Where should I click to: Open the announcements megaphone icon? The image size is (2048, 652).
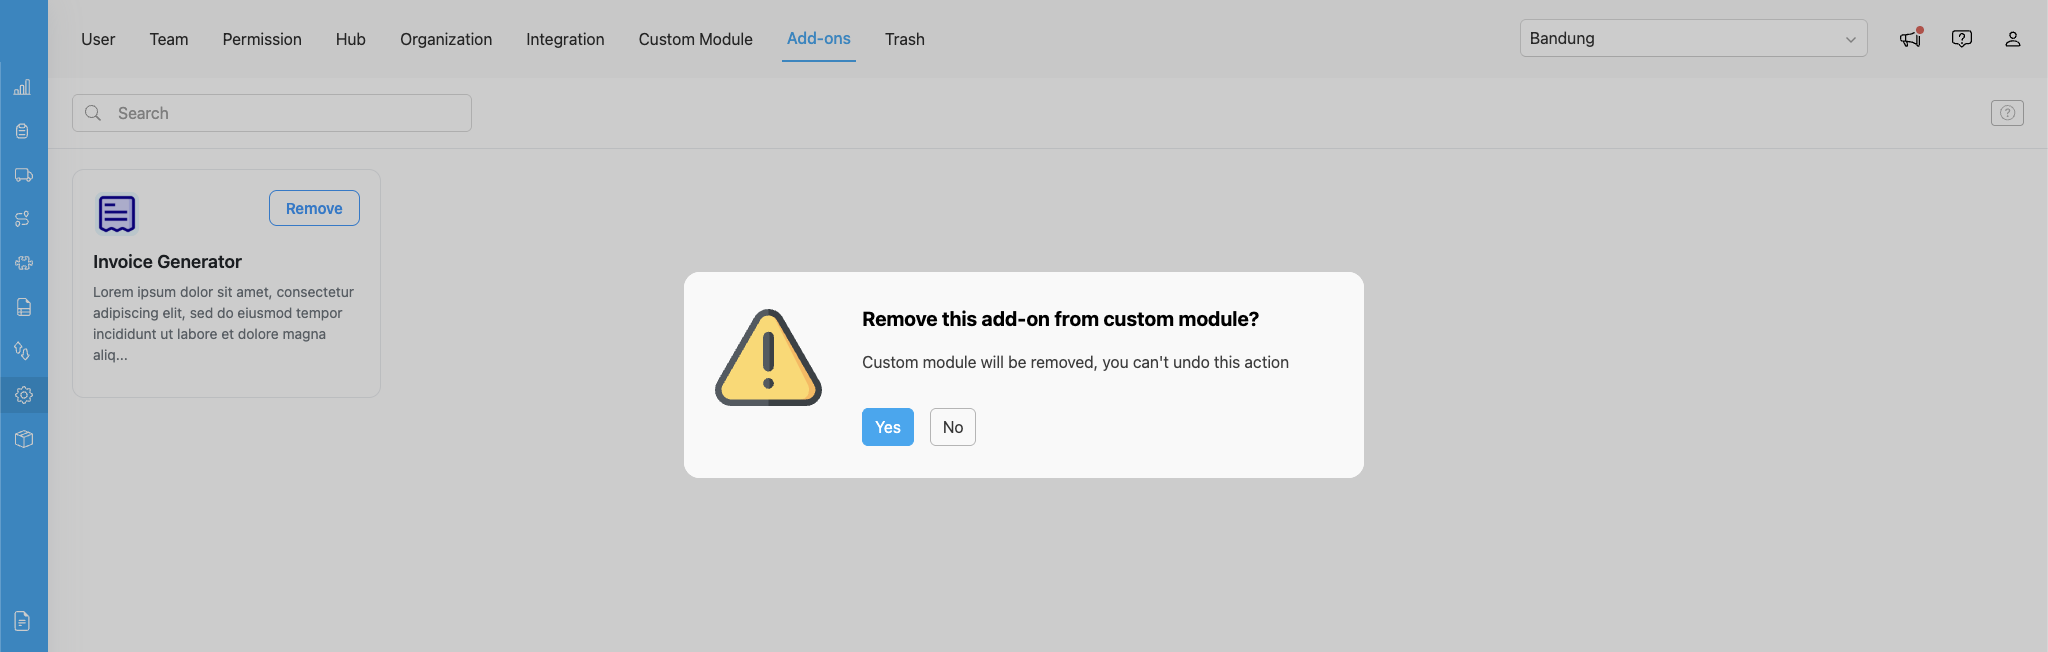1910,38
